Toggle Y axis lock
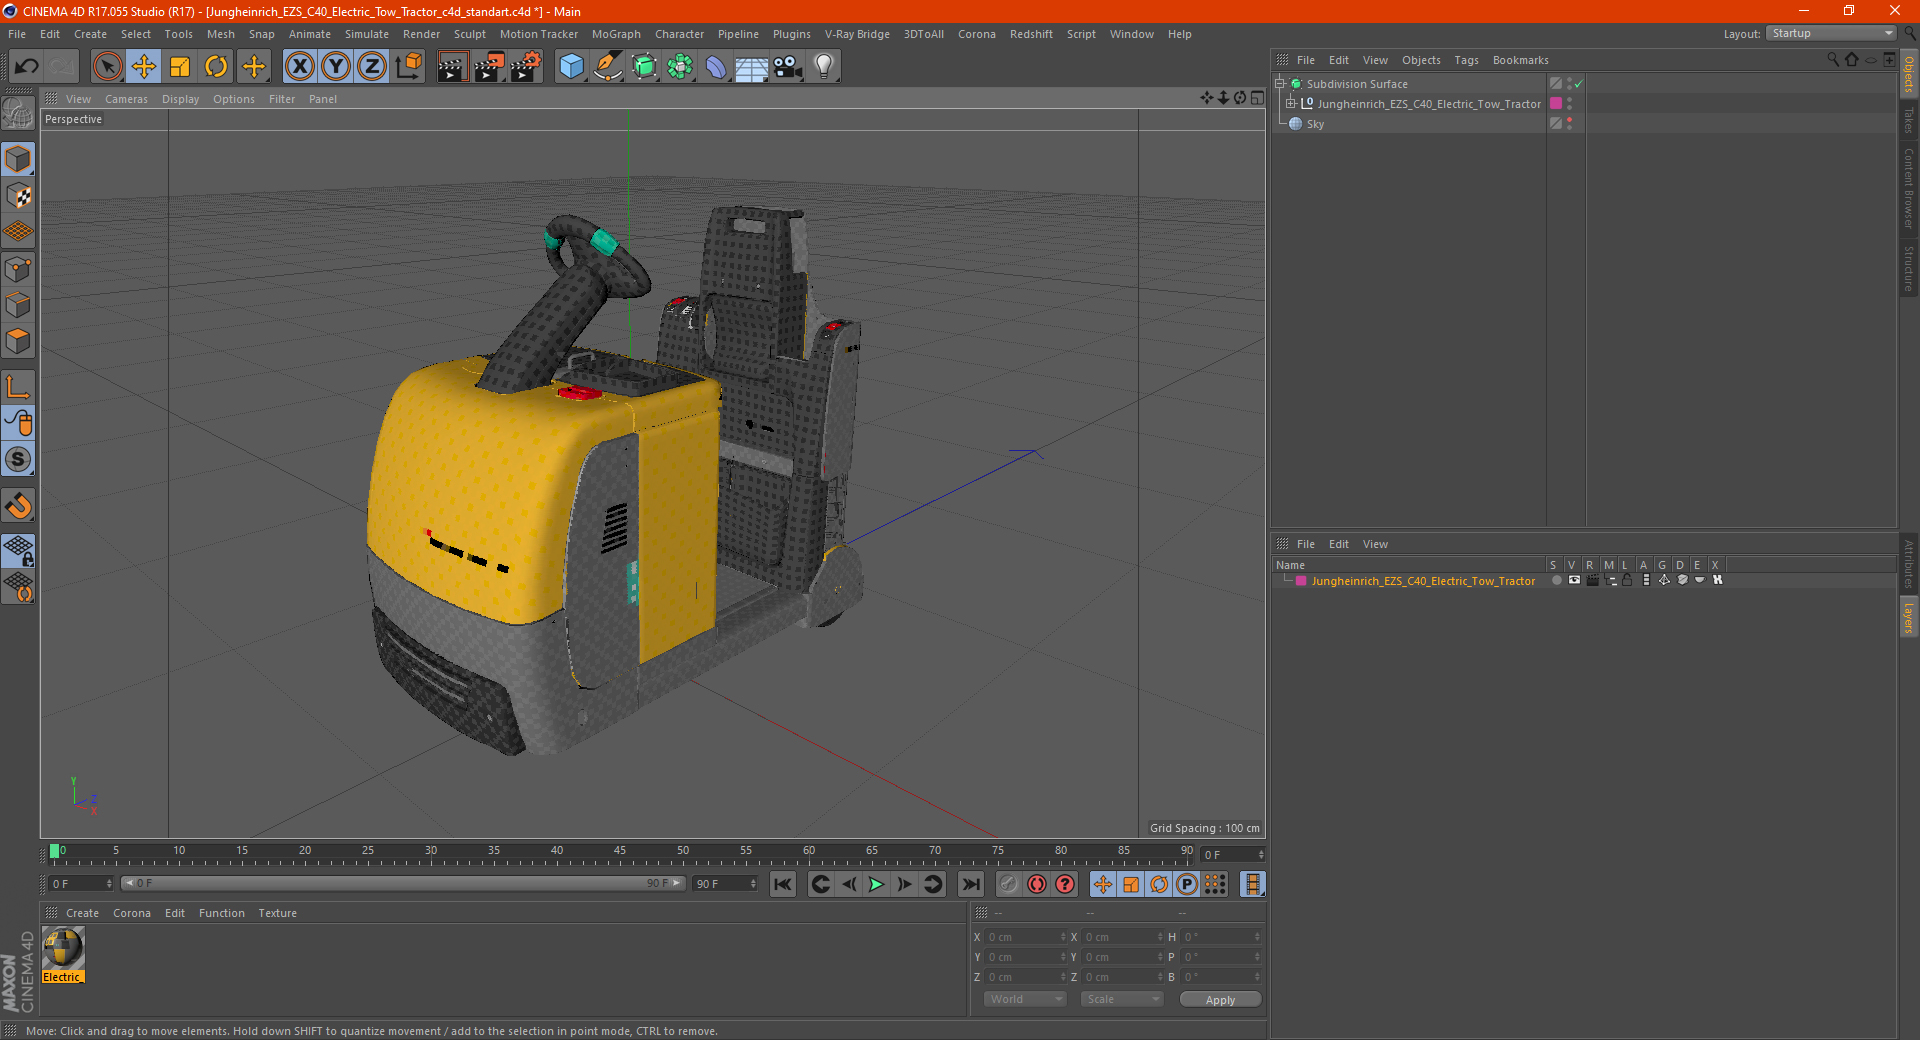Image resolution: width=1920 pixels, height=1040 pixels. click(336, 67)
